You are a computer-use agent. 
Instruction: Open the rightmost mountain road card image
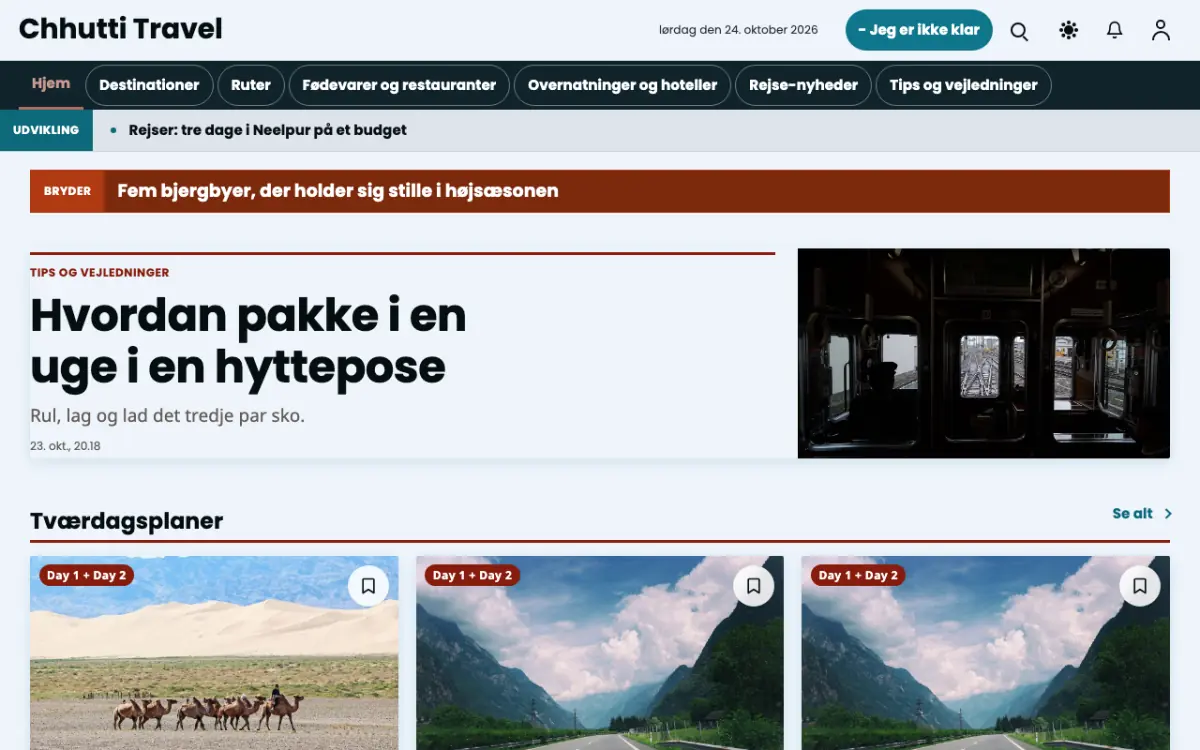[986, 653]
